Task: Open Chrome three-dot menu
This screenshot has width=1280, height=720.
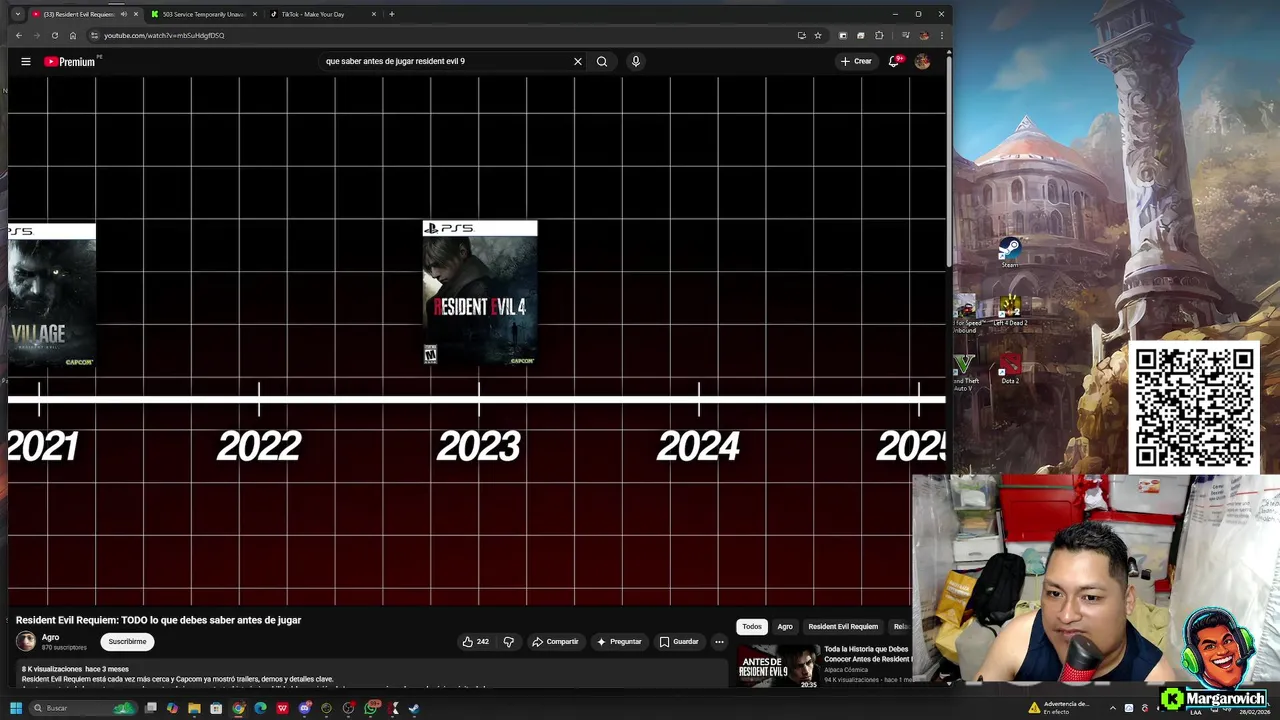Action: click(x=941, y=35)
